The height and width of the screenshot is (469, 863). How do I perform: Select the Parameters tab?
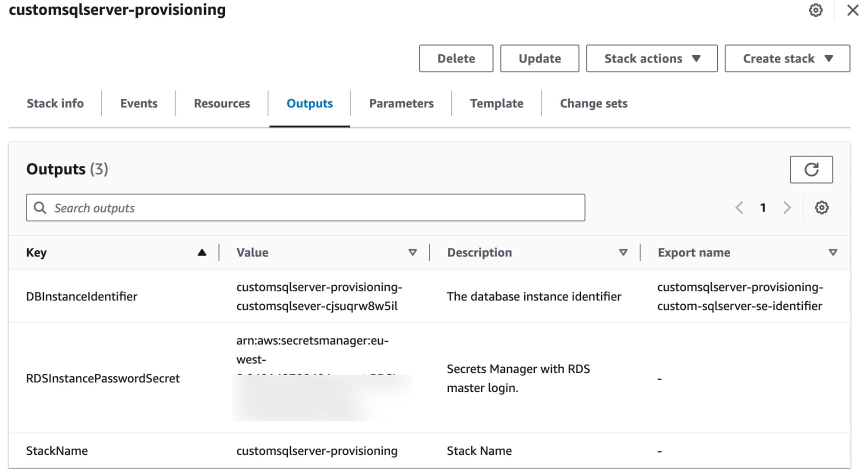click(x=401, y=103)
